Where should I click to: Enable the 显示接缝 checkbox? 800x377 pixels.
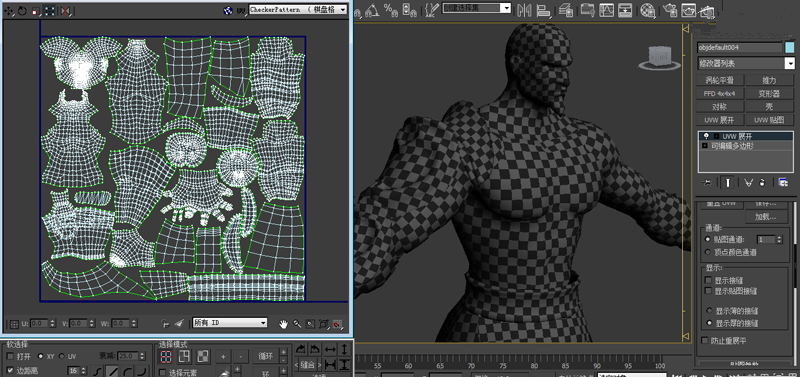coord(708,280)
